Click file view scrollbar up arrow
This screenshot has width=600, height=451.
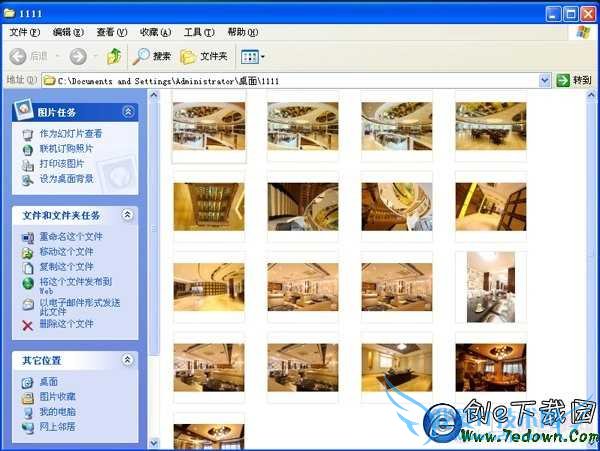592,95
